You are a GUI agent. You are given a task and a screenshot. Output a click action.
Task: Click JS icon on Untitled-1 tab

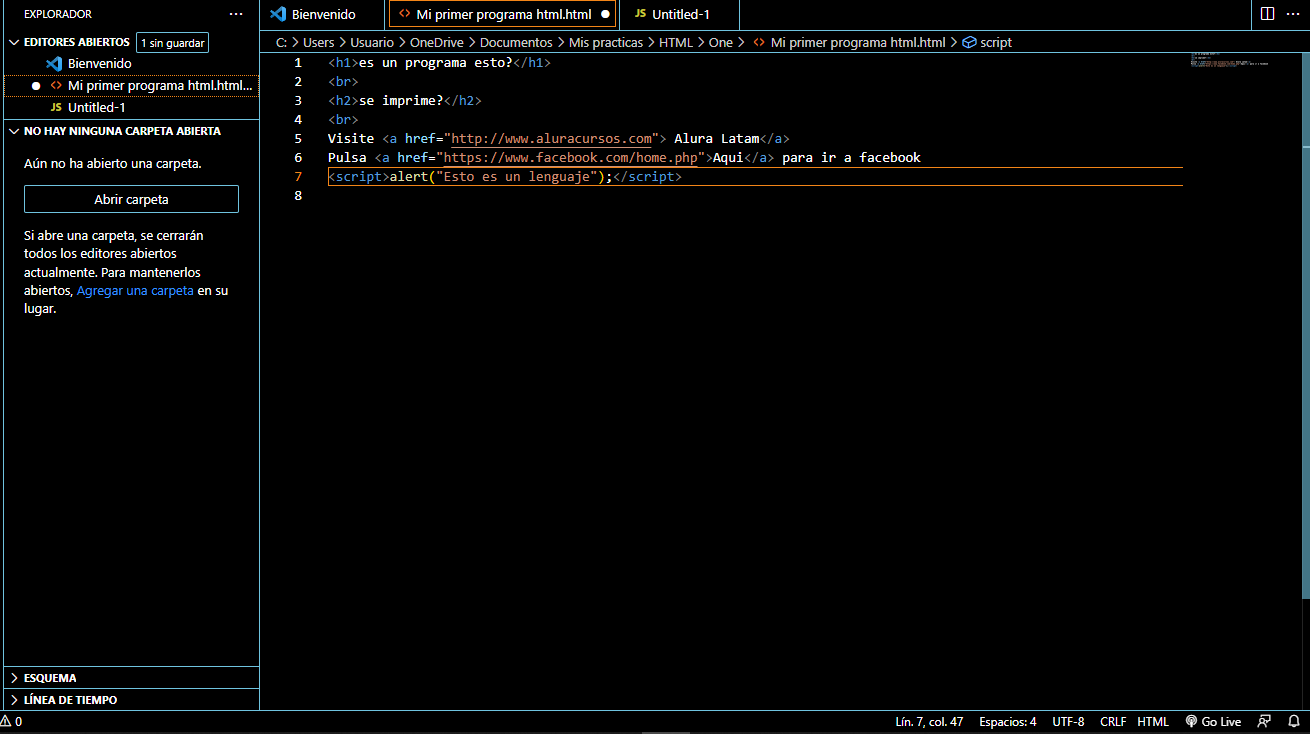click(x=640, y=15)
